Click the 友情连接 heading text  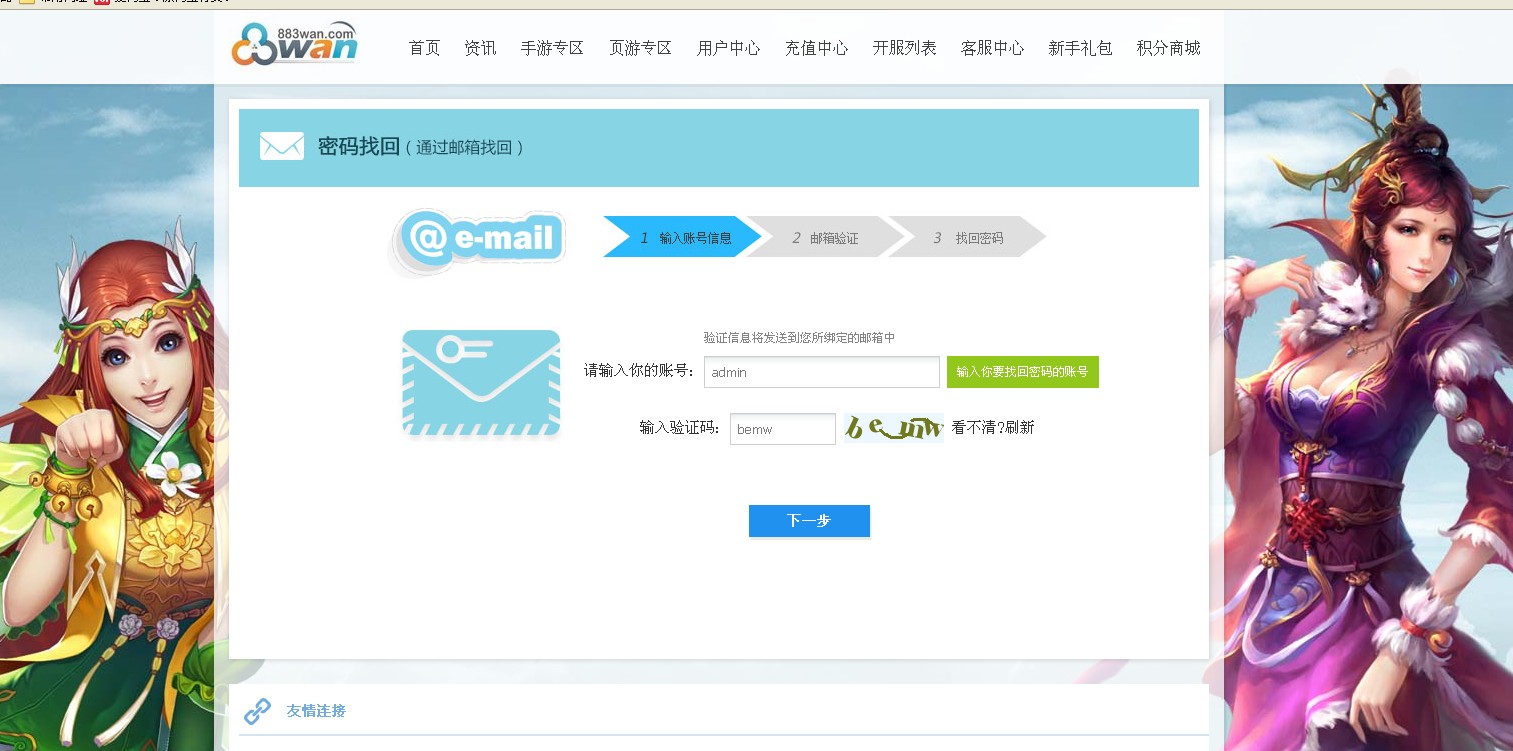coord(316,711)
